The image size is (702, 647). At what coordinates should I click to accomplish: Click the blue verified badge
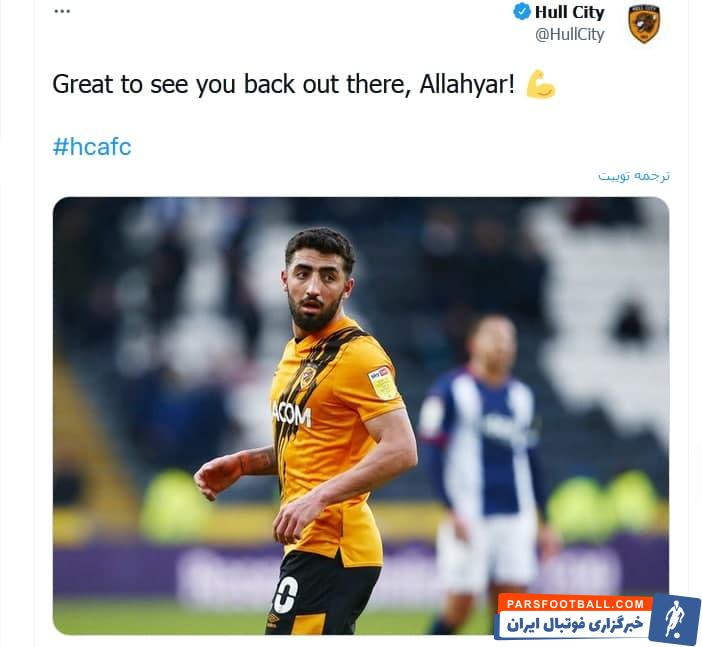[x=522, y=12]
